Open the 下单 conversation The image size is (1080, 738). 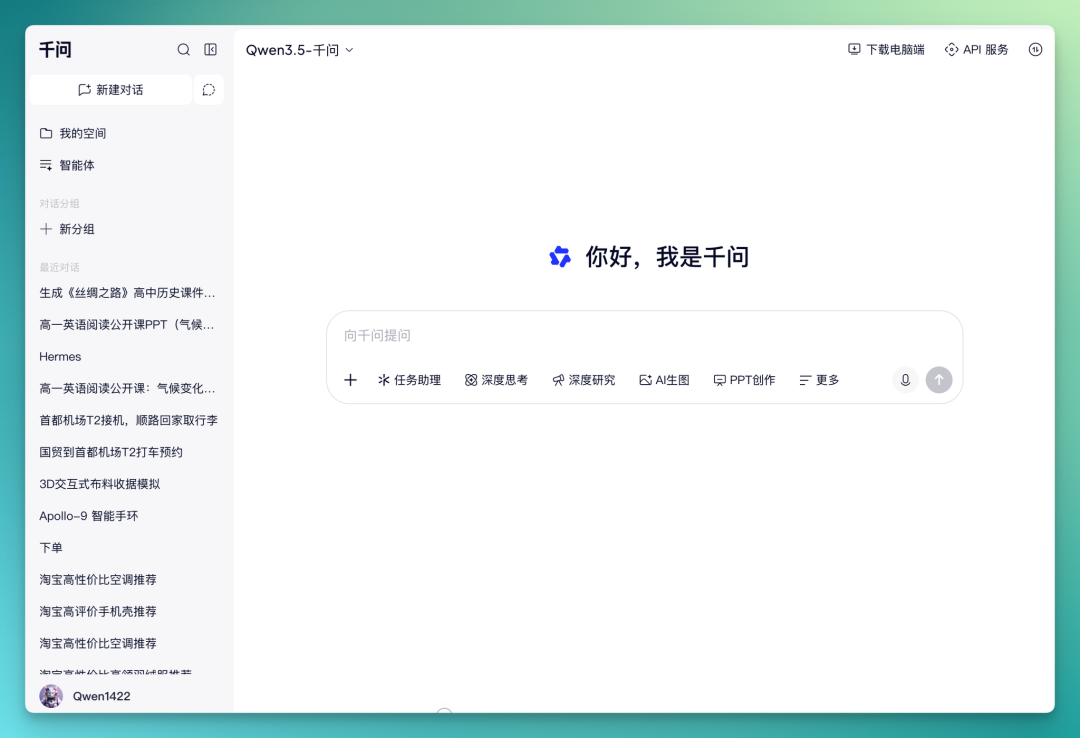[51, 548]
